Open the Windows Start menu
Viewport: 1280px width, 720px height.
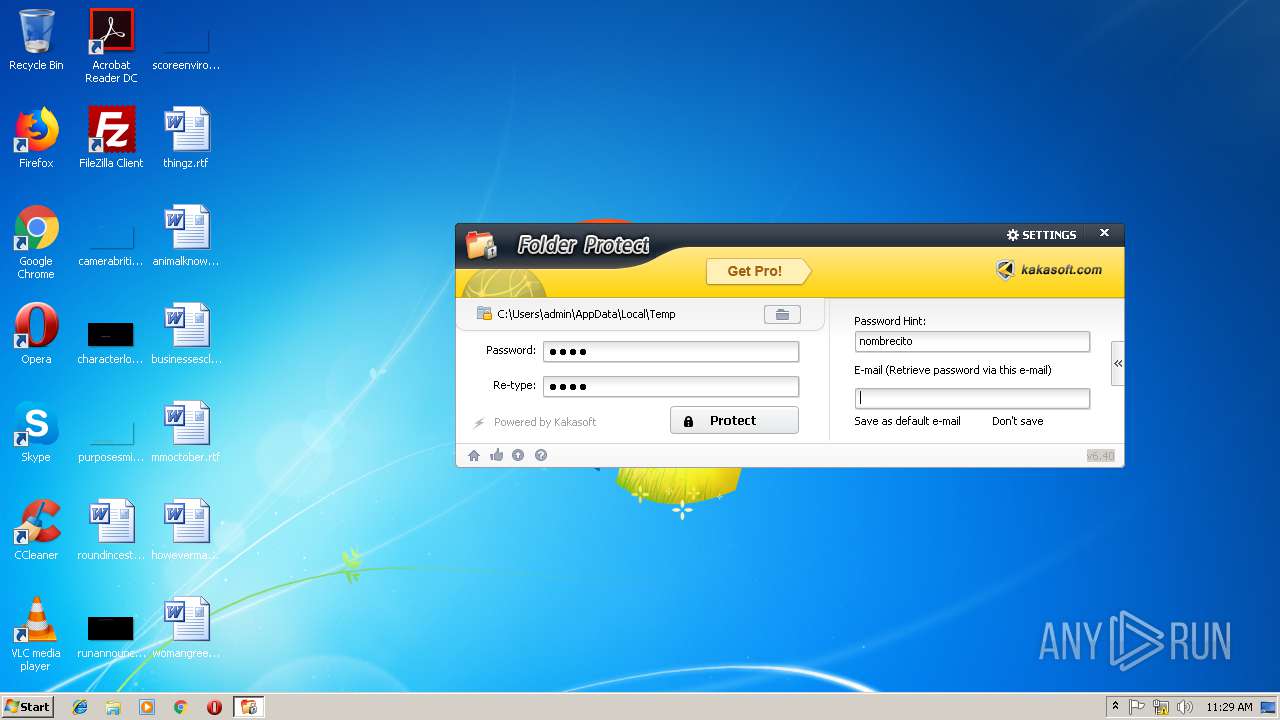(x=27, y=707)
